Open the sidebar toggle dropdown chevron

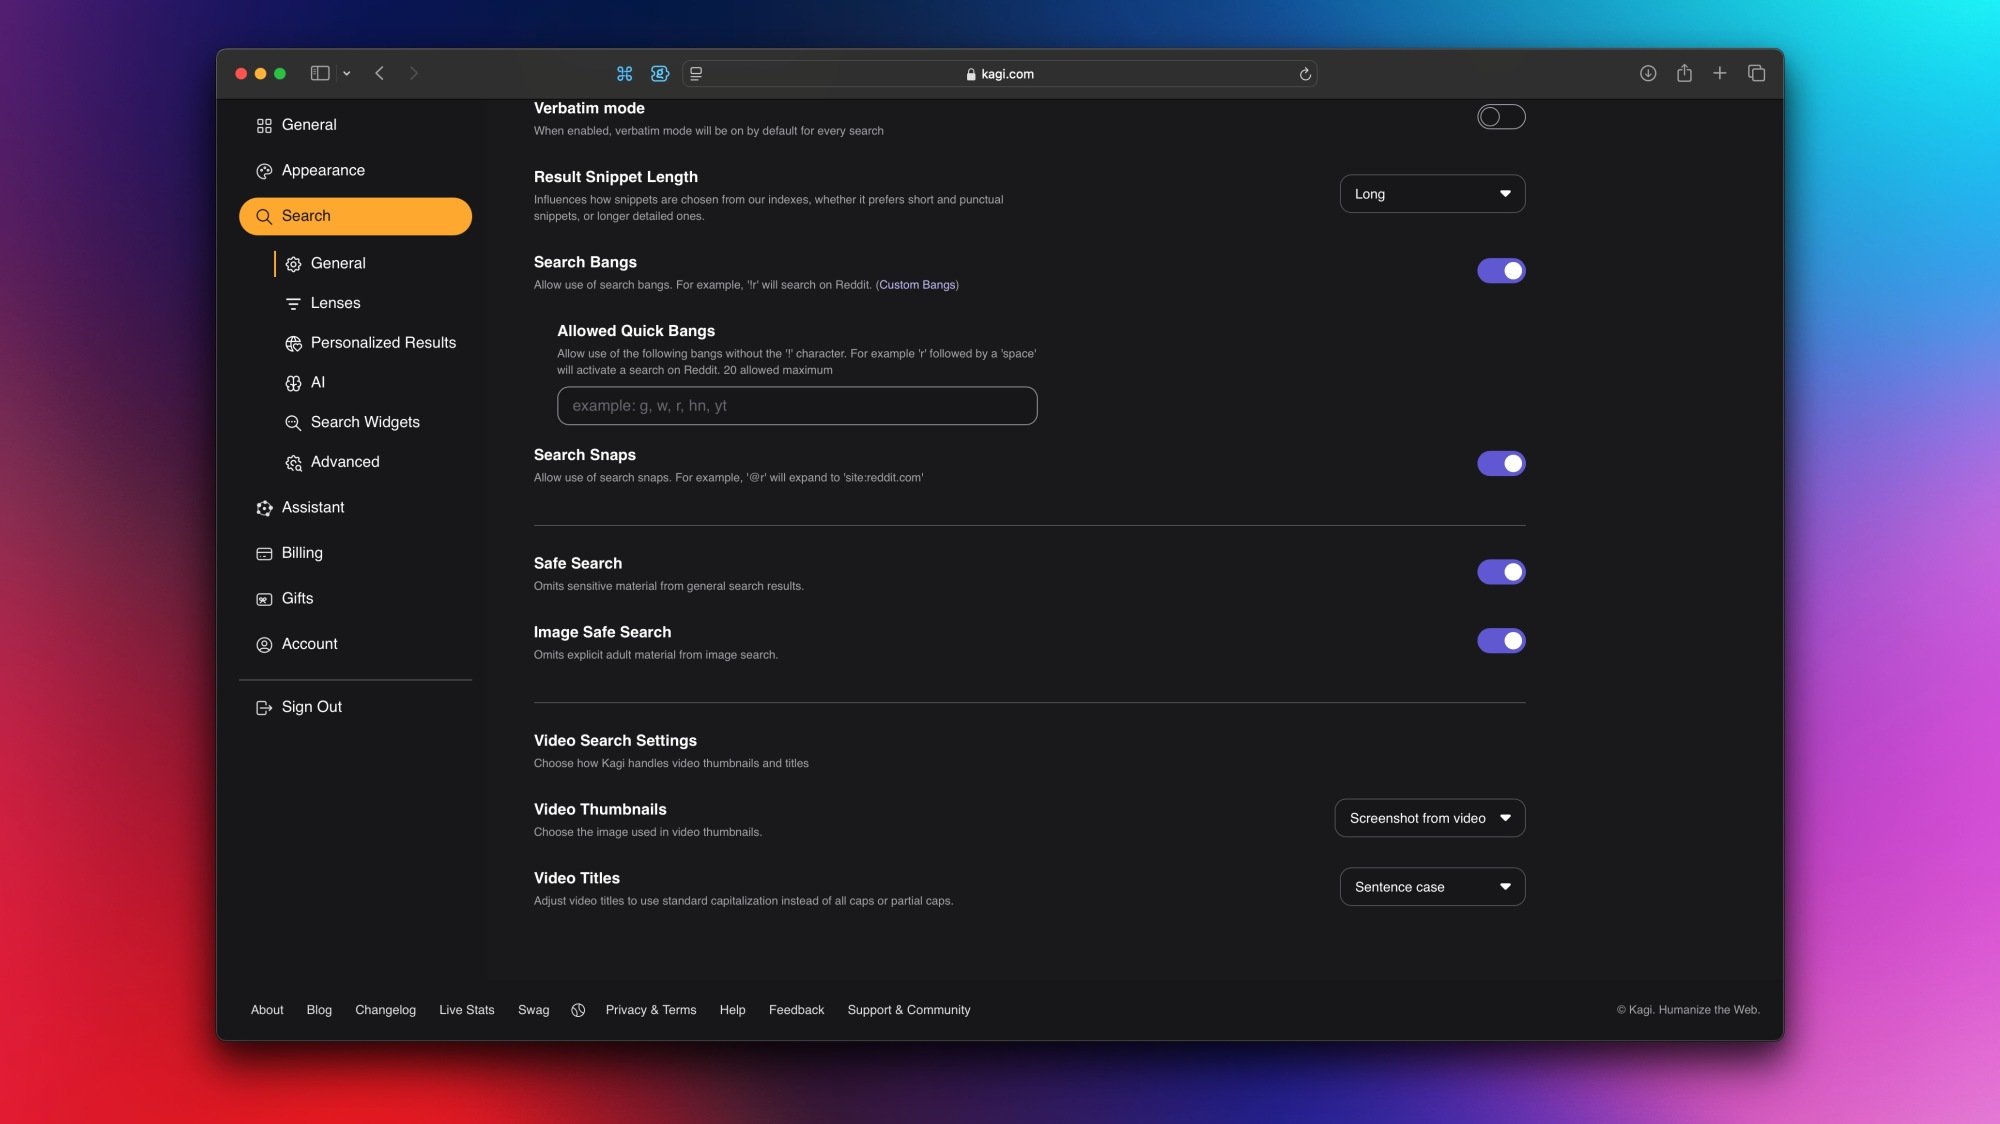click(x=346, y=73)
